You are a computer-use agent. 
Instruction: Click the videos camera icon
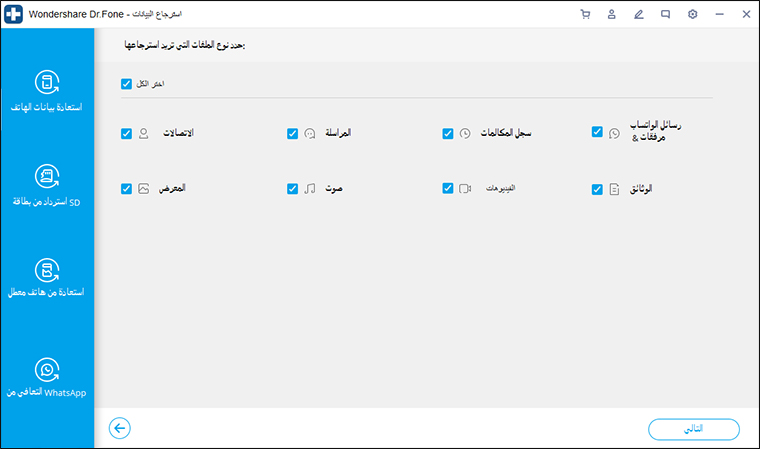465,189
